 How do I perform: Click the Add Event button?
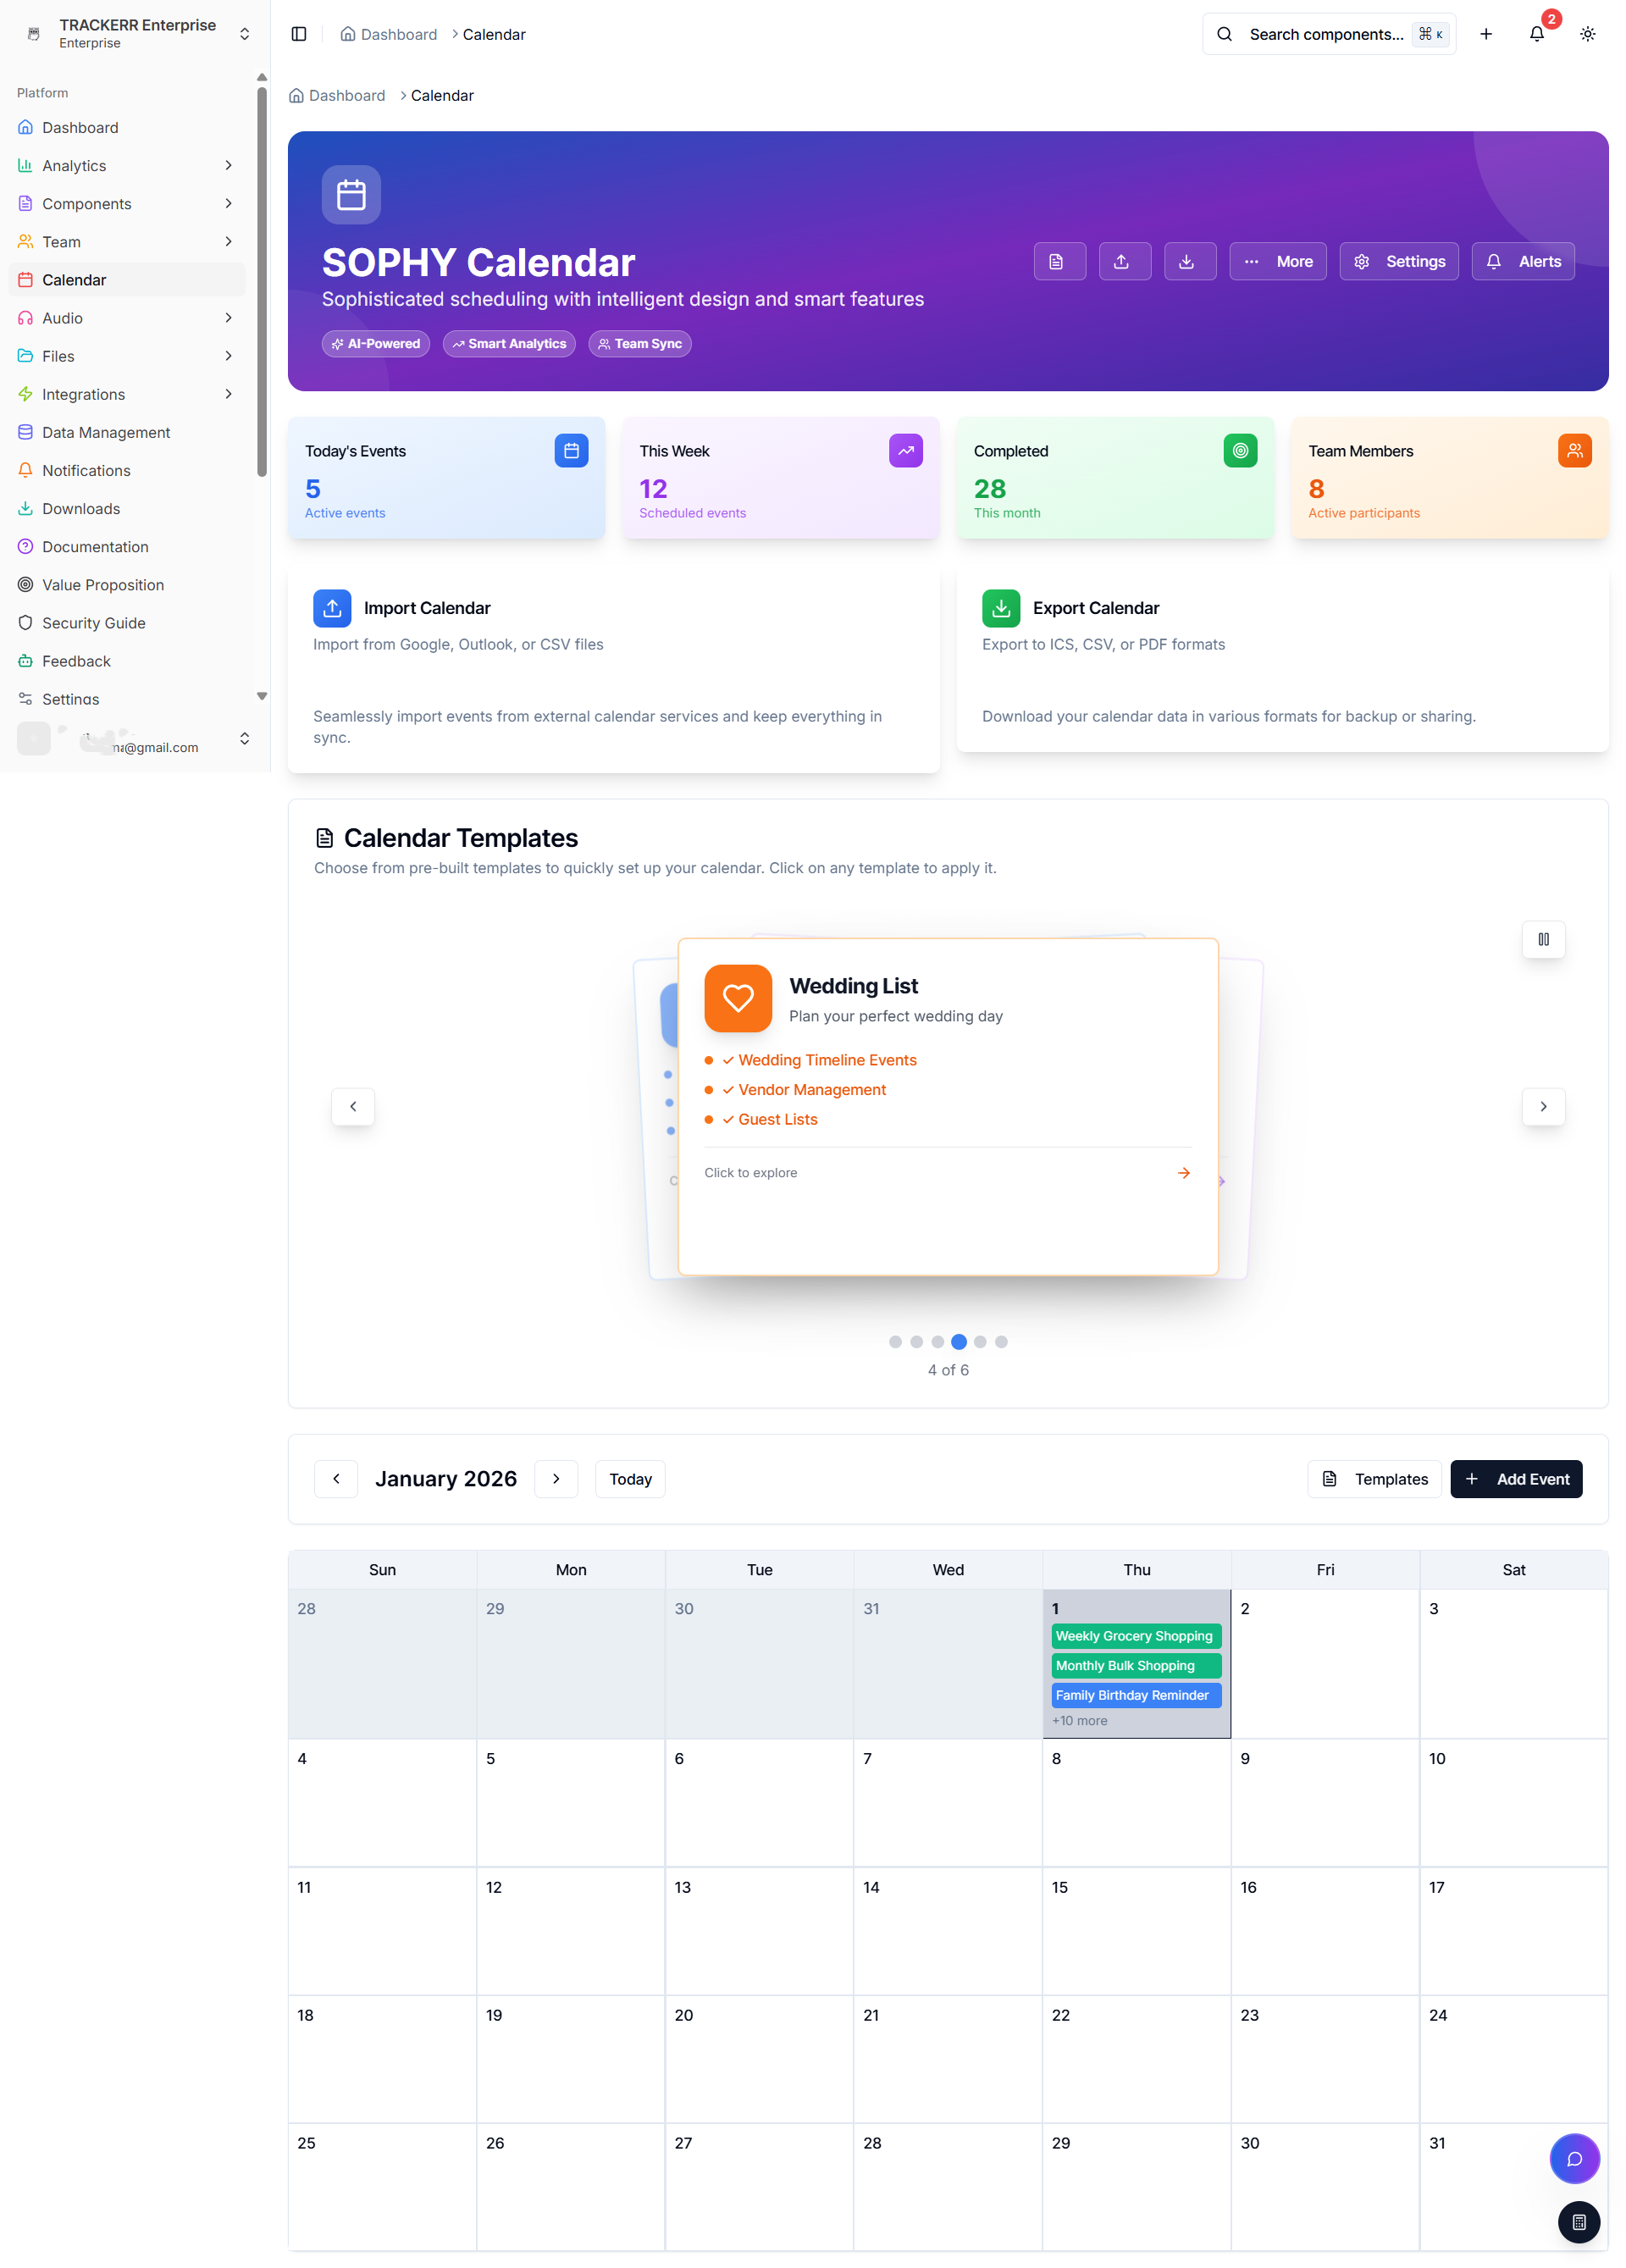(1516, 1479)
